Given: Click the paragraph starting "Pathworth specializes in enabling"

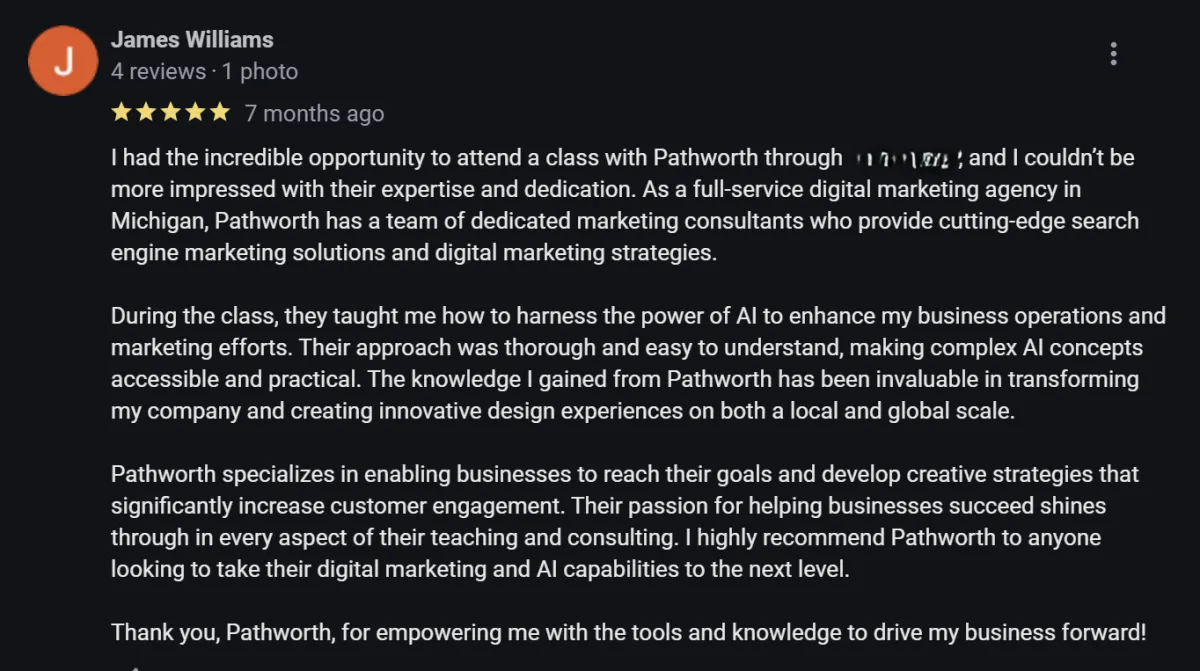Looking at the screenshot, I should [x=625, y=522].
